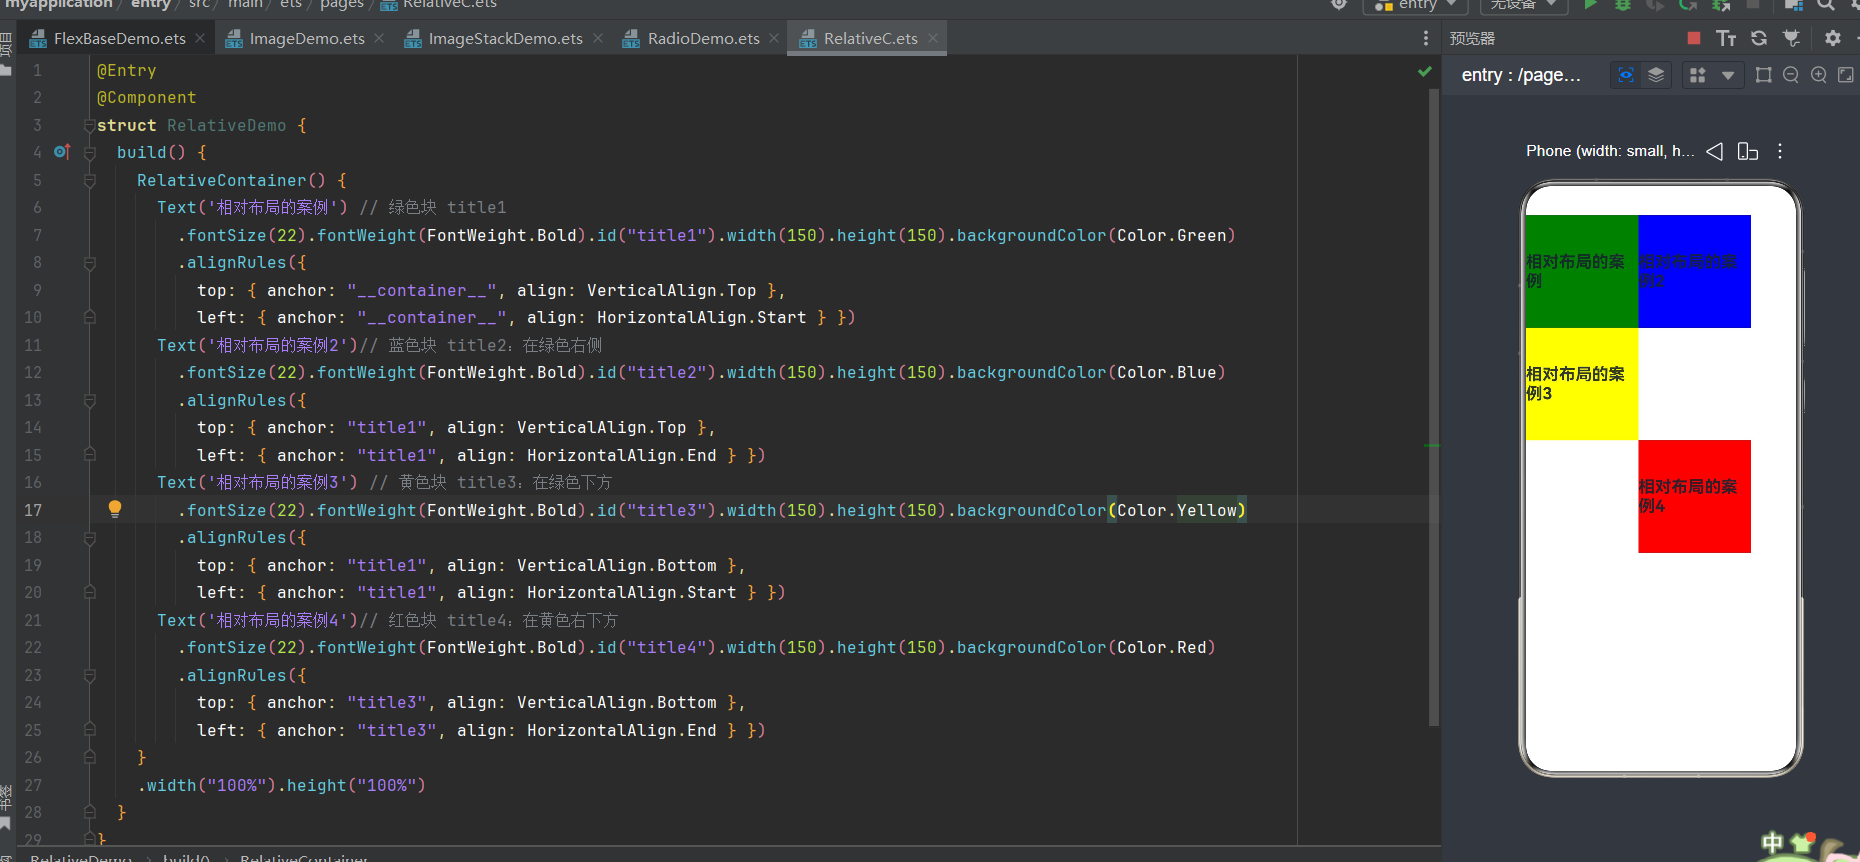Close the ImageStackDemo.ets tab
The height and width of the screenshot is (862, 1860).
pyautogui.click(x=598, y=38)
